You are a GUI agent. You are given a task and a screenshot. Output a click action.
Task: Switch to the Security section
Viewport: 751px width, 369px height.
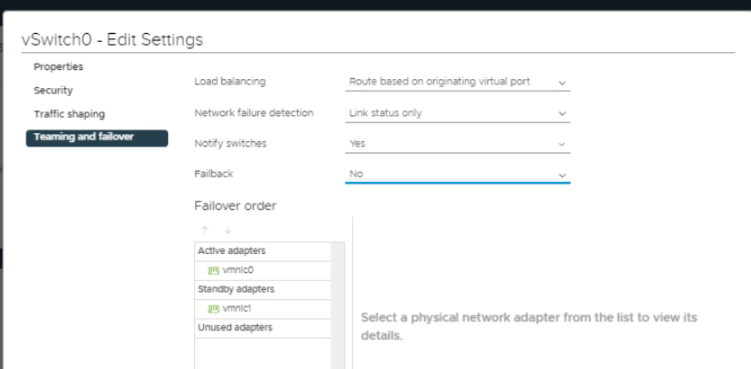click(x=53, y=91)
